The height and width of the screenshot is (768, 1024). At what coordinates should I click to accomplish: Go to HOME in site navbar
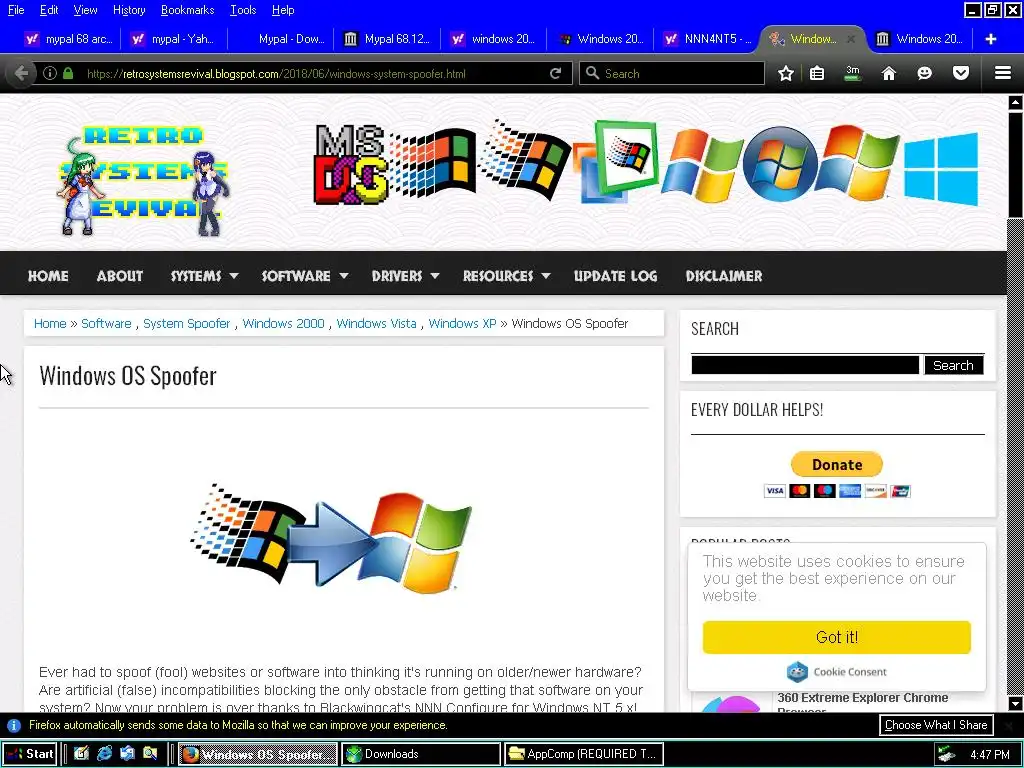48,276
